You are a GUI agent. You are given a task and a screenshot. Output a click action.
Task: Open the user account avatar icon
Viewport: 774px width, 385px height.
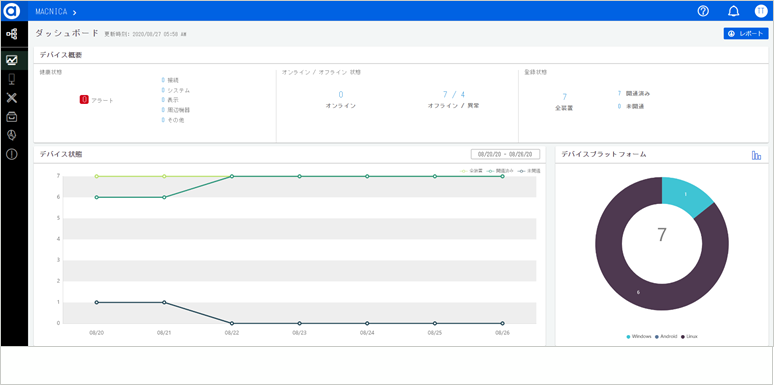click(x=761, y=11)
